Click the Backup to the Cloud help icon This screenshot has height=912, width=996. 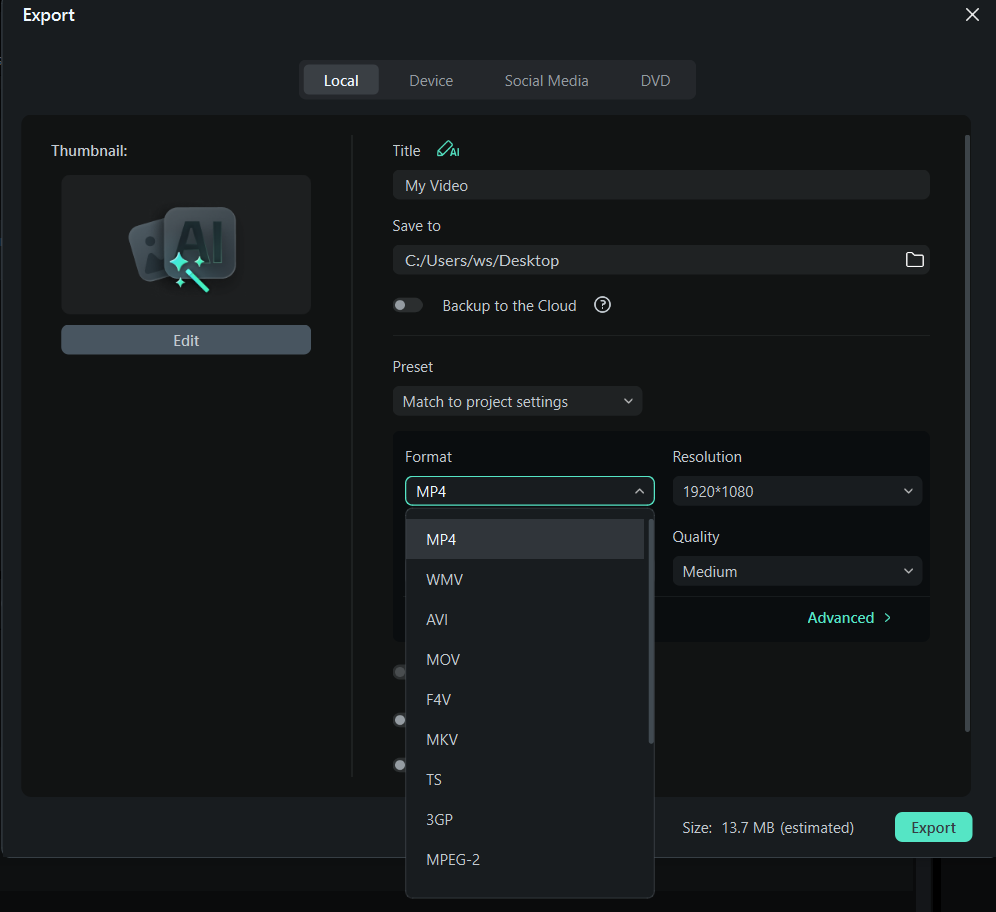602,305
